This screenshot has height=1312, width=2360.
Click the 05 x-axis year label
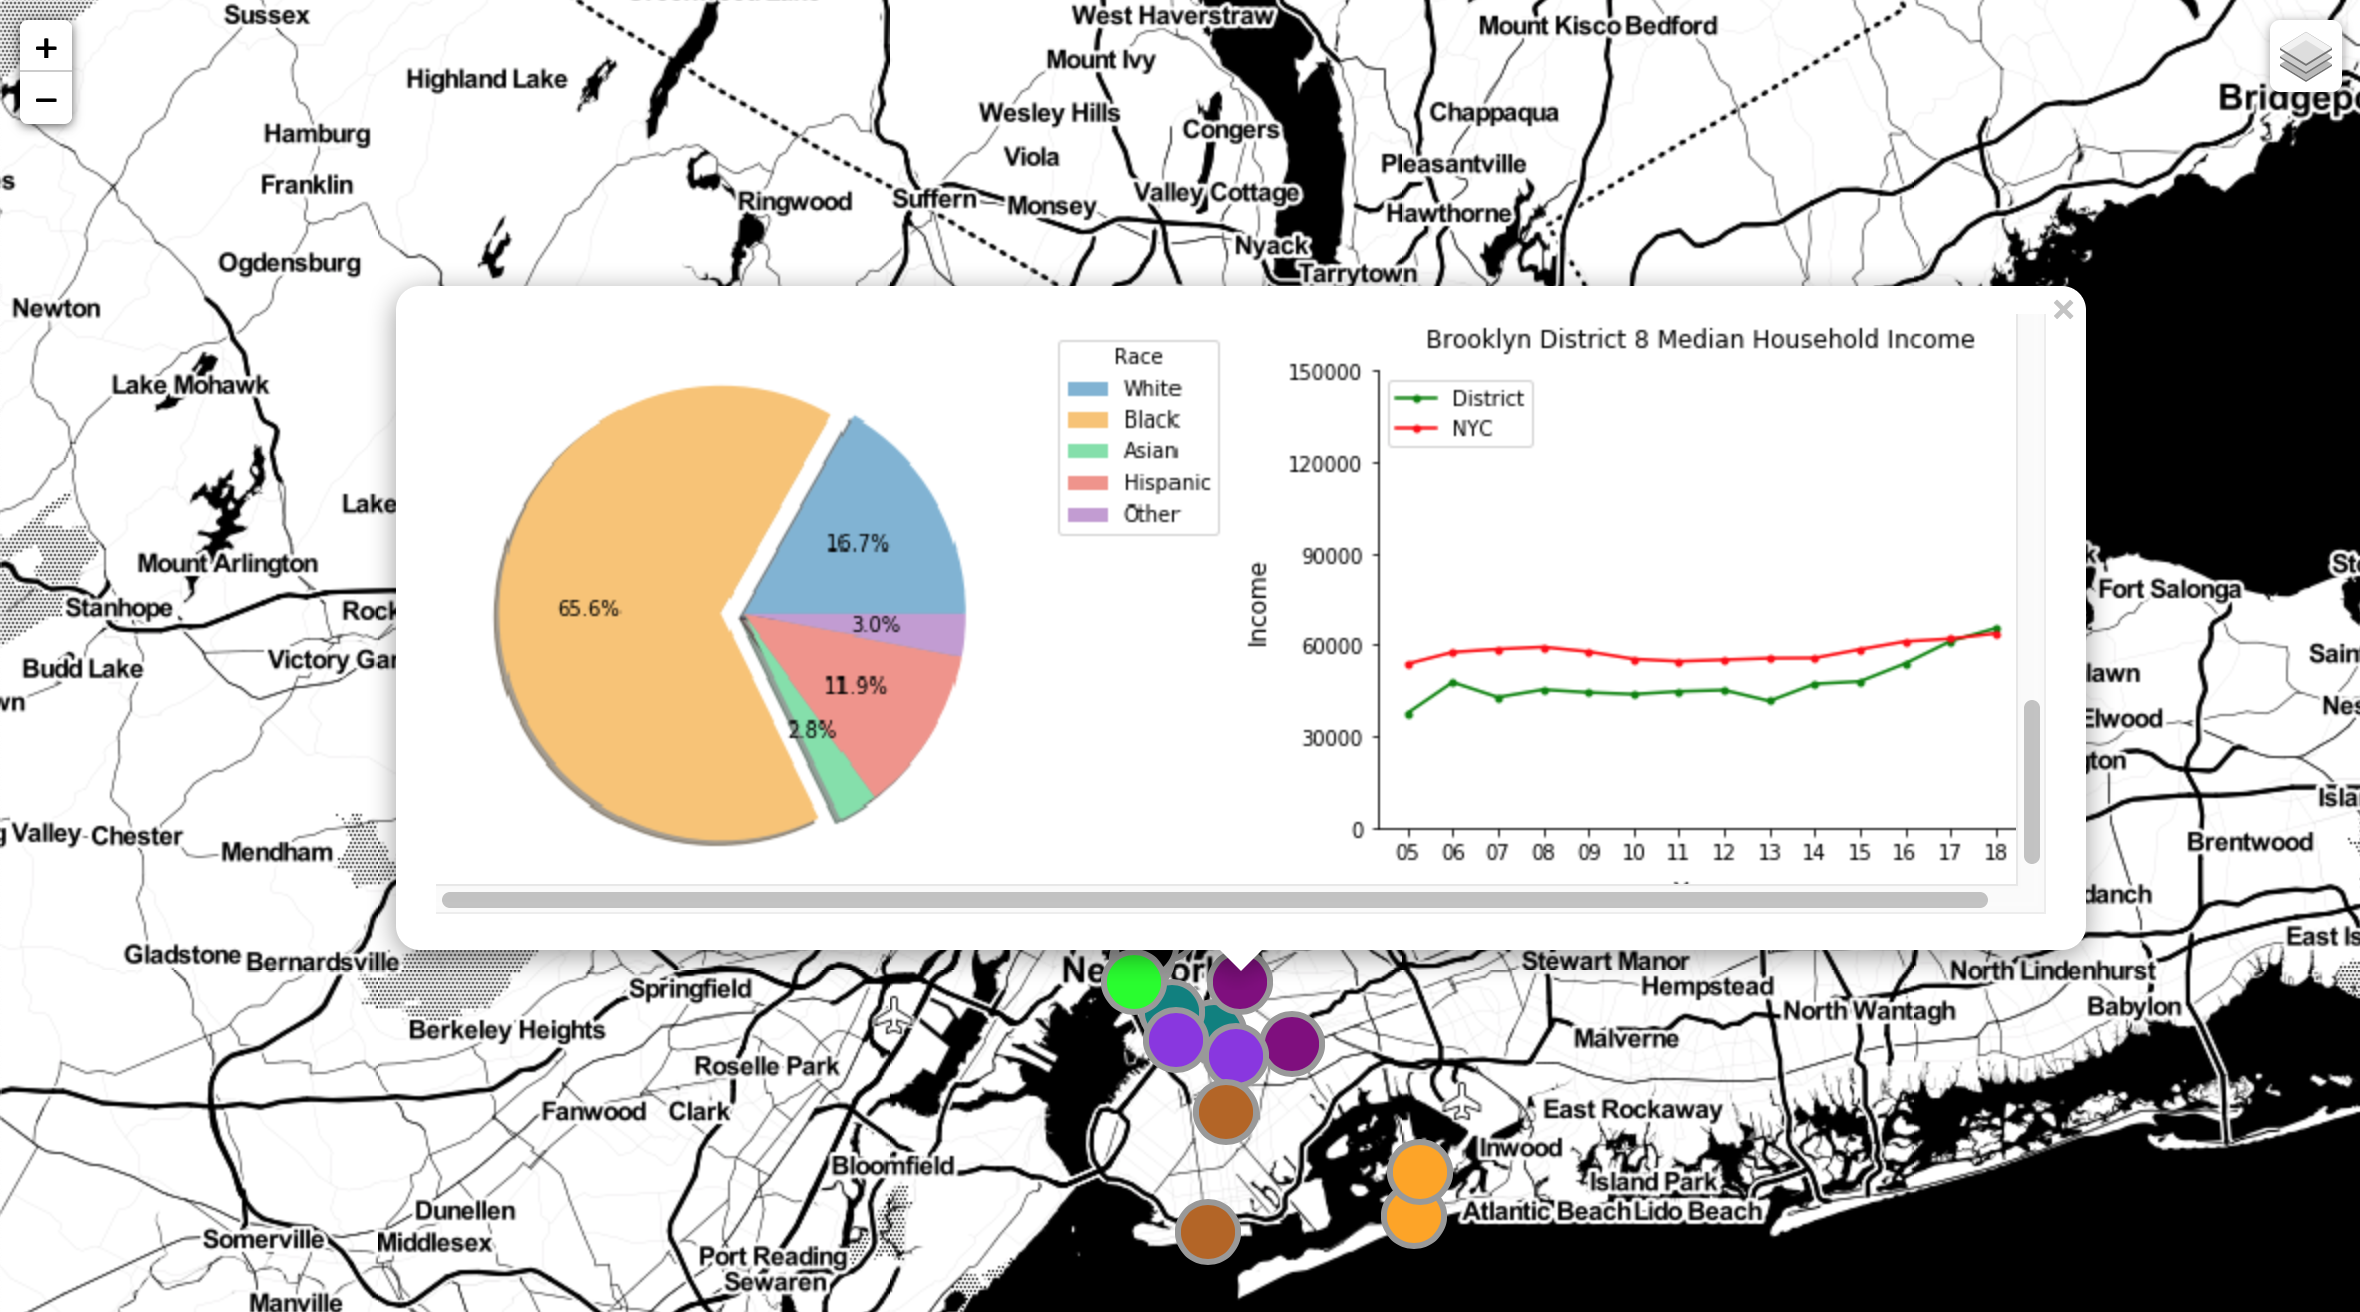pyautogui.click(x=1407, y=852)
